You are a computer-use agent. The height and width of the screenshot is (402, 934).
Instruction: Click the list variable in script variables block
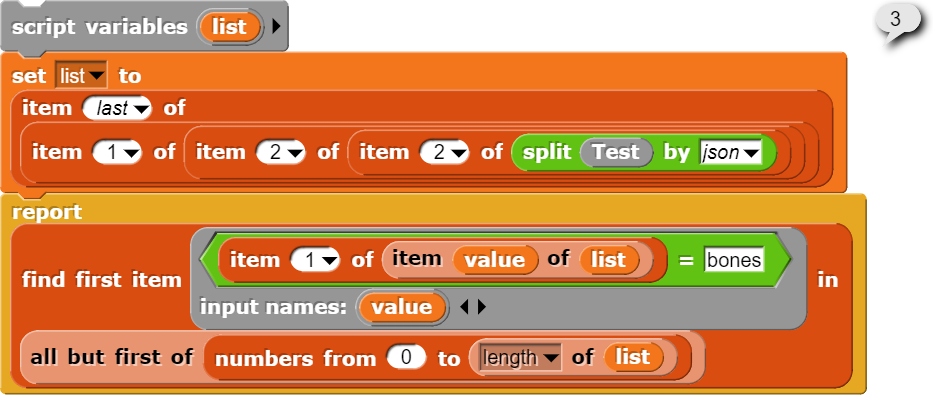tap(229, 27)
